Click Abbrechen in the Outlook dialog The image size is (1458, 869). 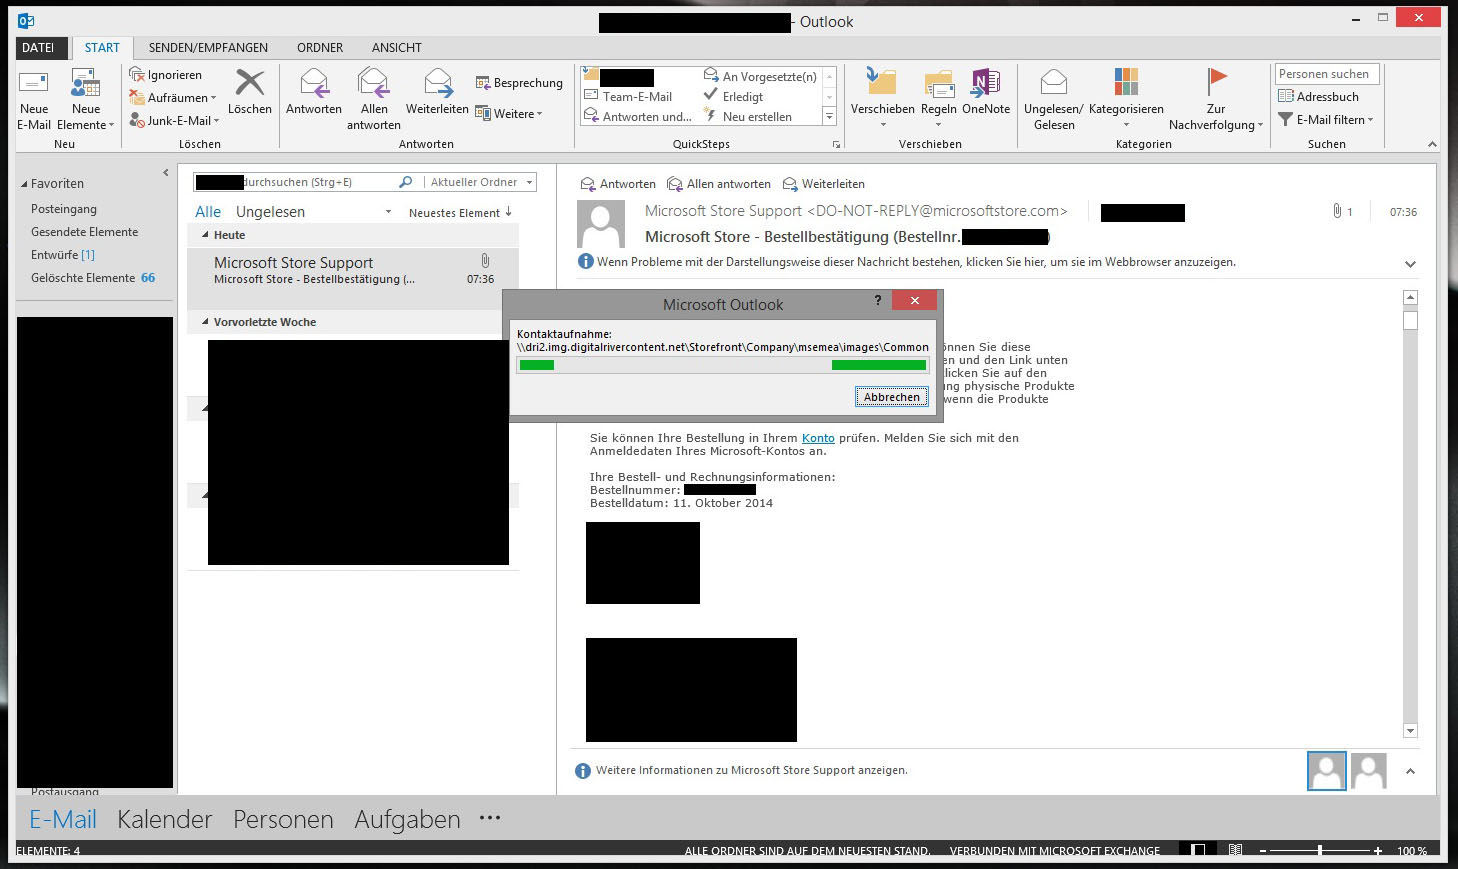pos(891,397)
